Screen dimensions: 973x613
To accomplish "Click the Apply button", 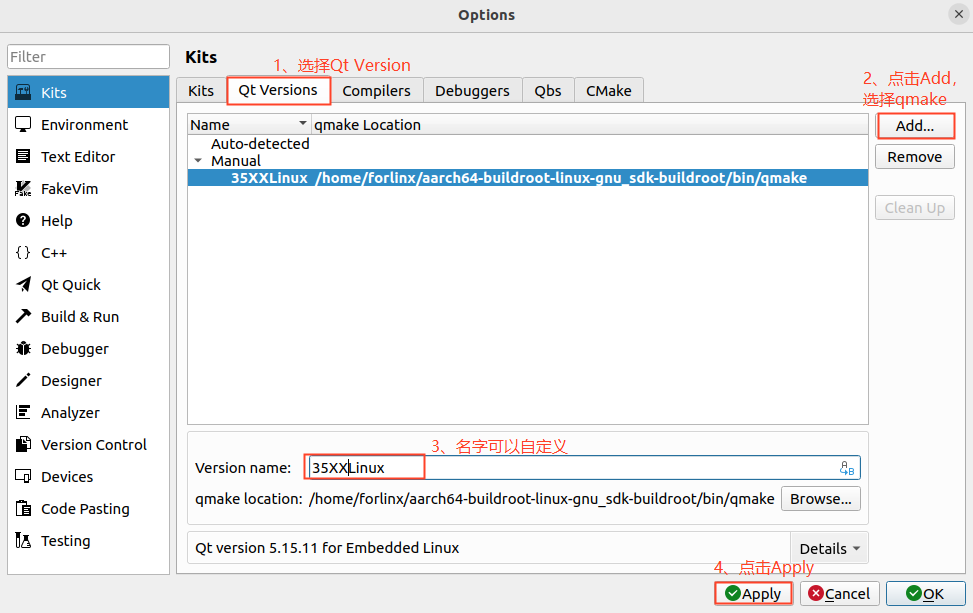I will tap(754, 594).
